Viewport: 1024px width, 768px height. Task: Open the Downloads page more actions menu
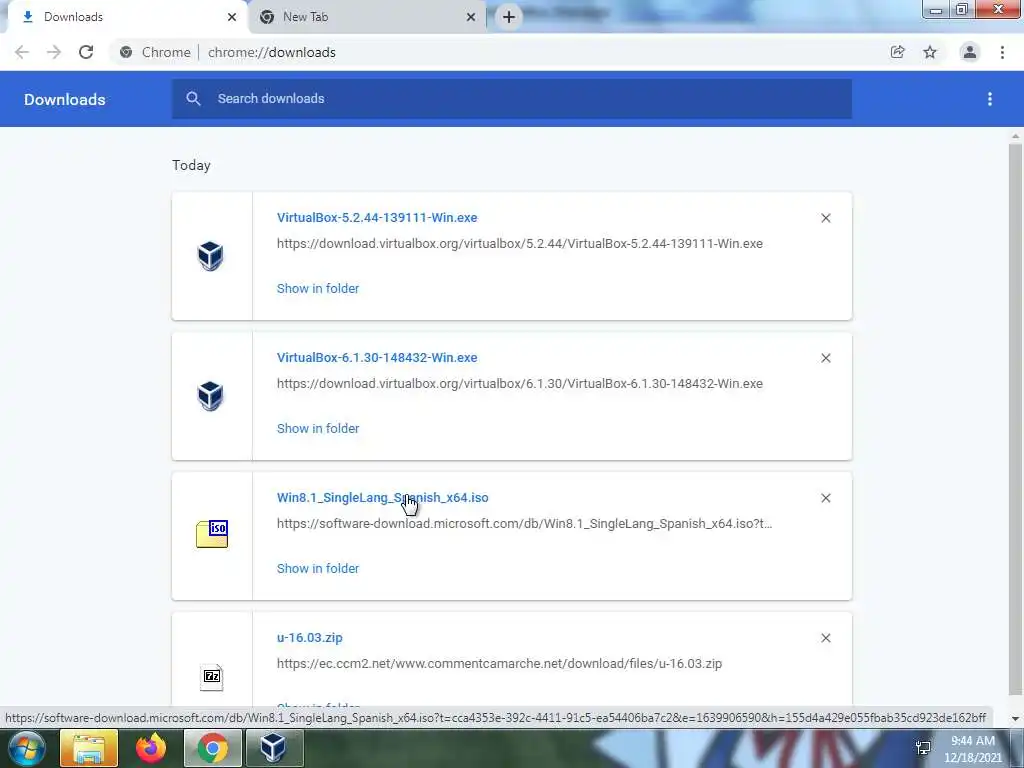coord(990,99)
